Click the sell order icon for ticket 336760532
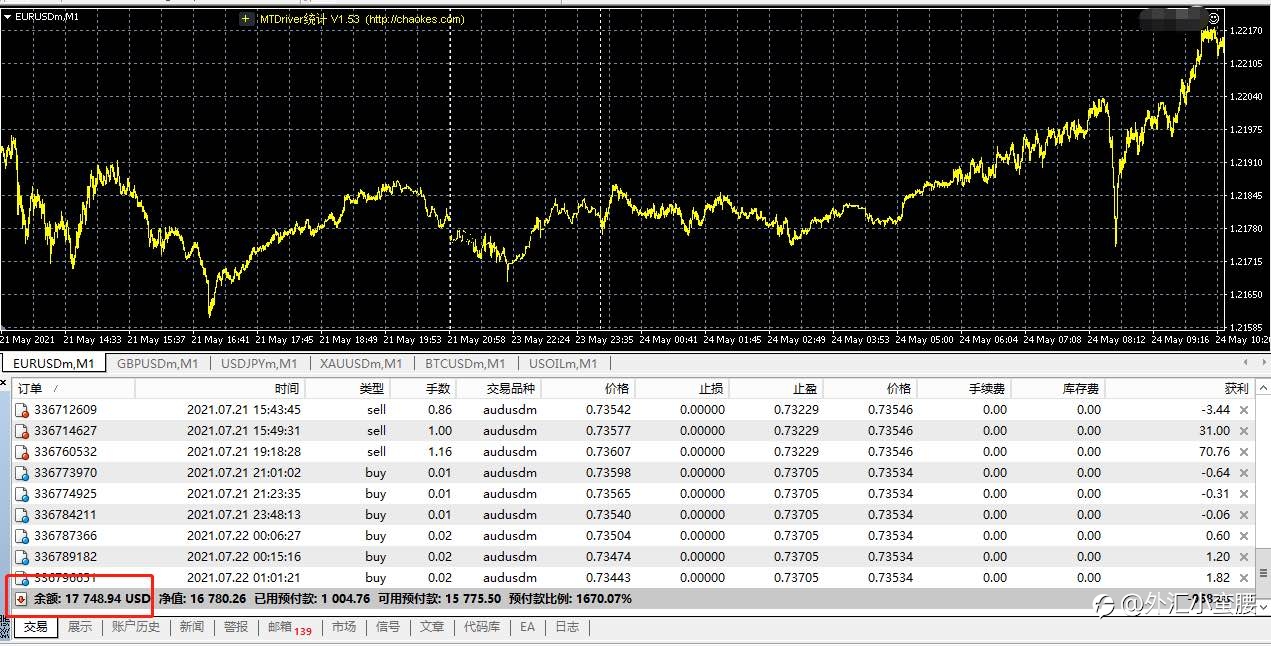Screen dimensions: 1271x646 (x=21, y=452)
